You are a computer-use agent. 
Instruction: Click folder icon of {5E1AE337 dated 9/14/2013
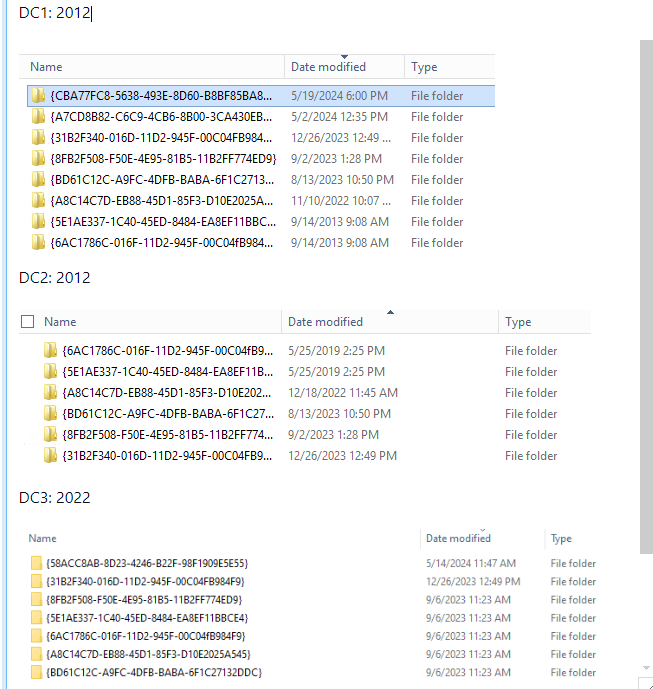click(38, 221)
